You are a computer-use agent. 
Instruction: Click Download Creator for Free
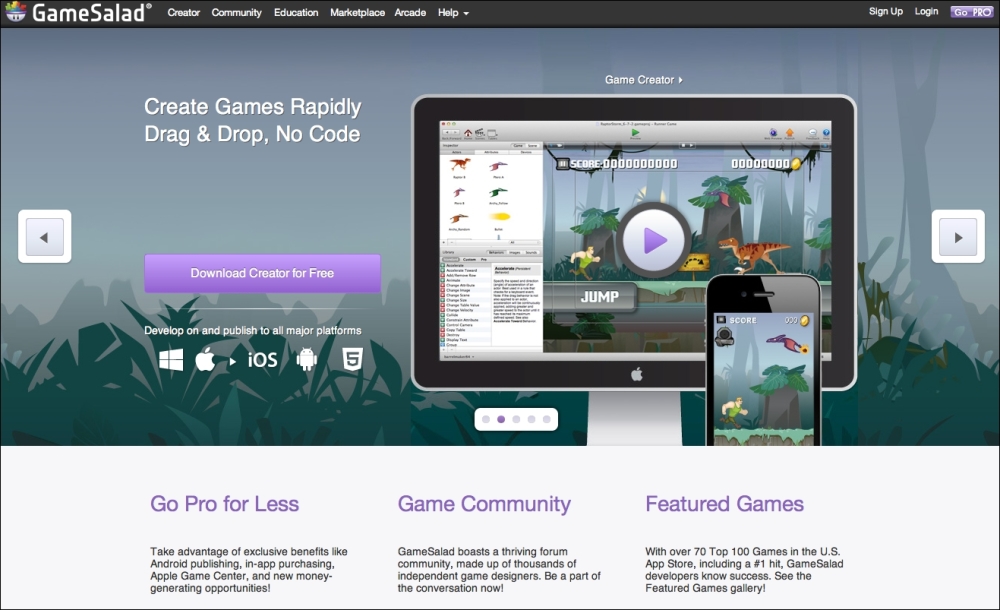(262, 273)
